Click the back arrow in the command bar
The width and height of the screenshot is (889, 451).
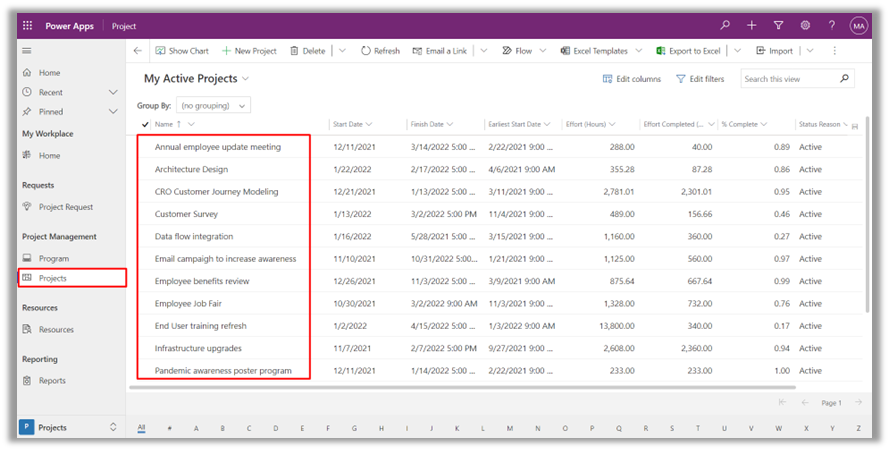click(x=138, y=50)
